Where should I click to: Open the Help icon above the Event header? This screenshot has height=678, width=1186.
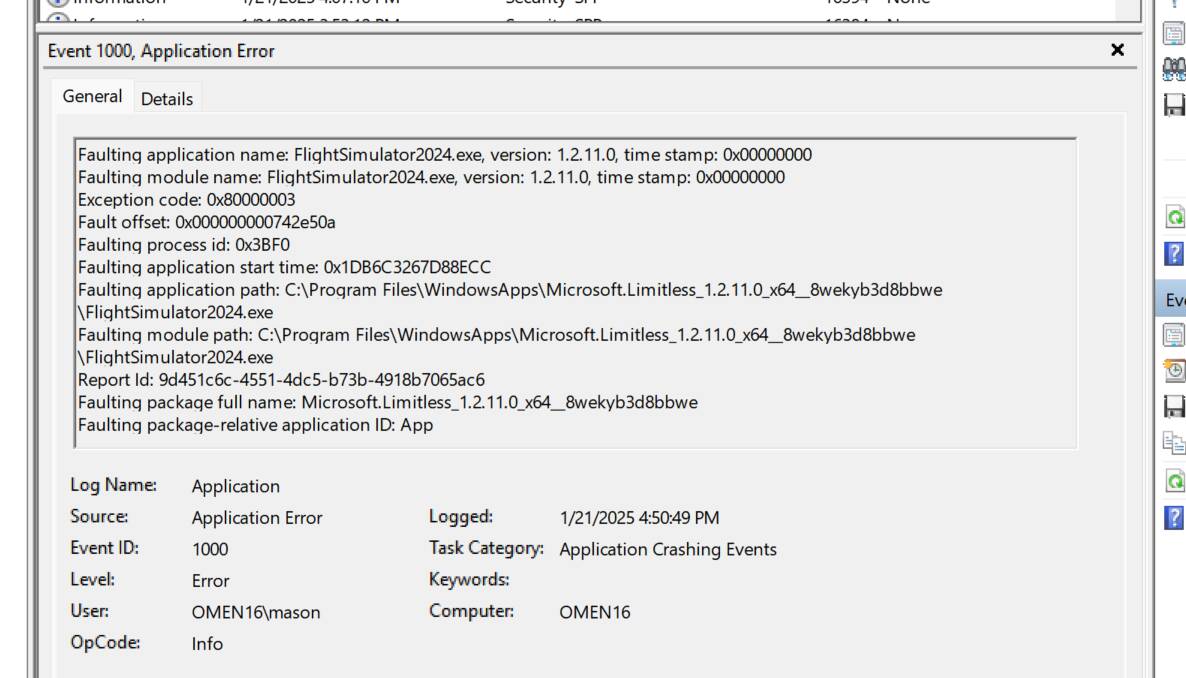coord(1175,253)
